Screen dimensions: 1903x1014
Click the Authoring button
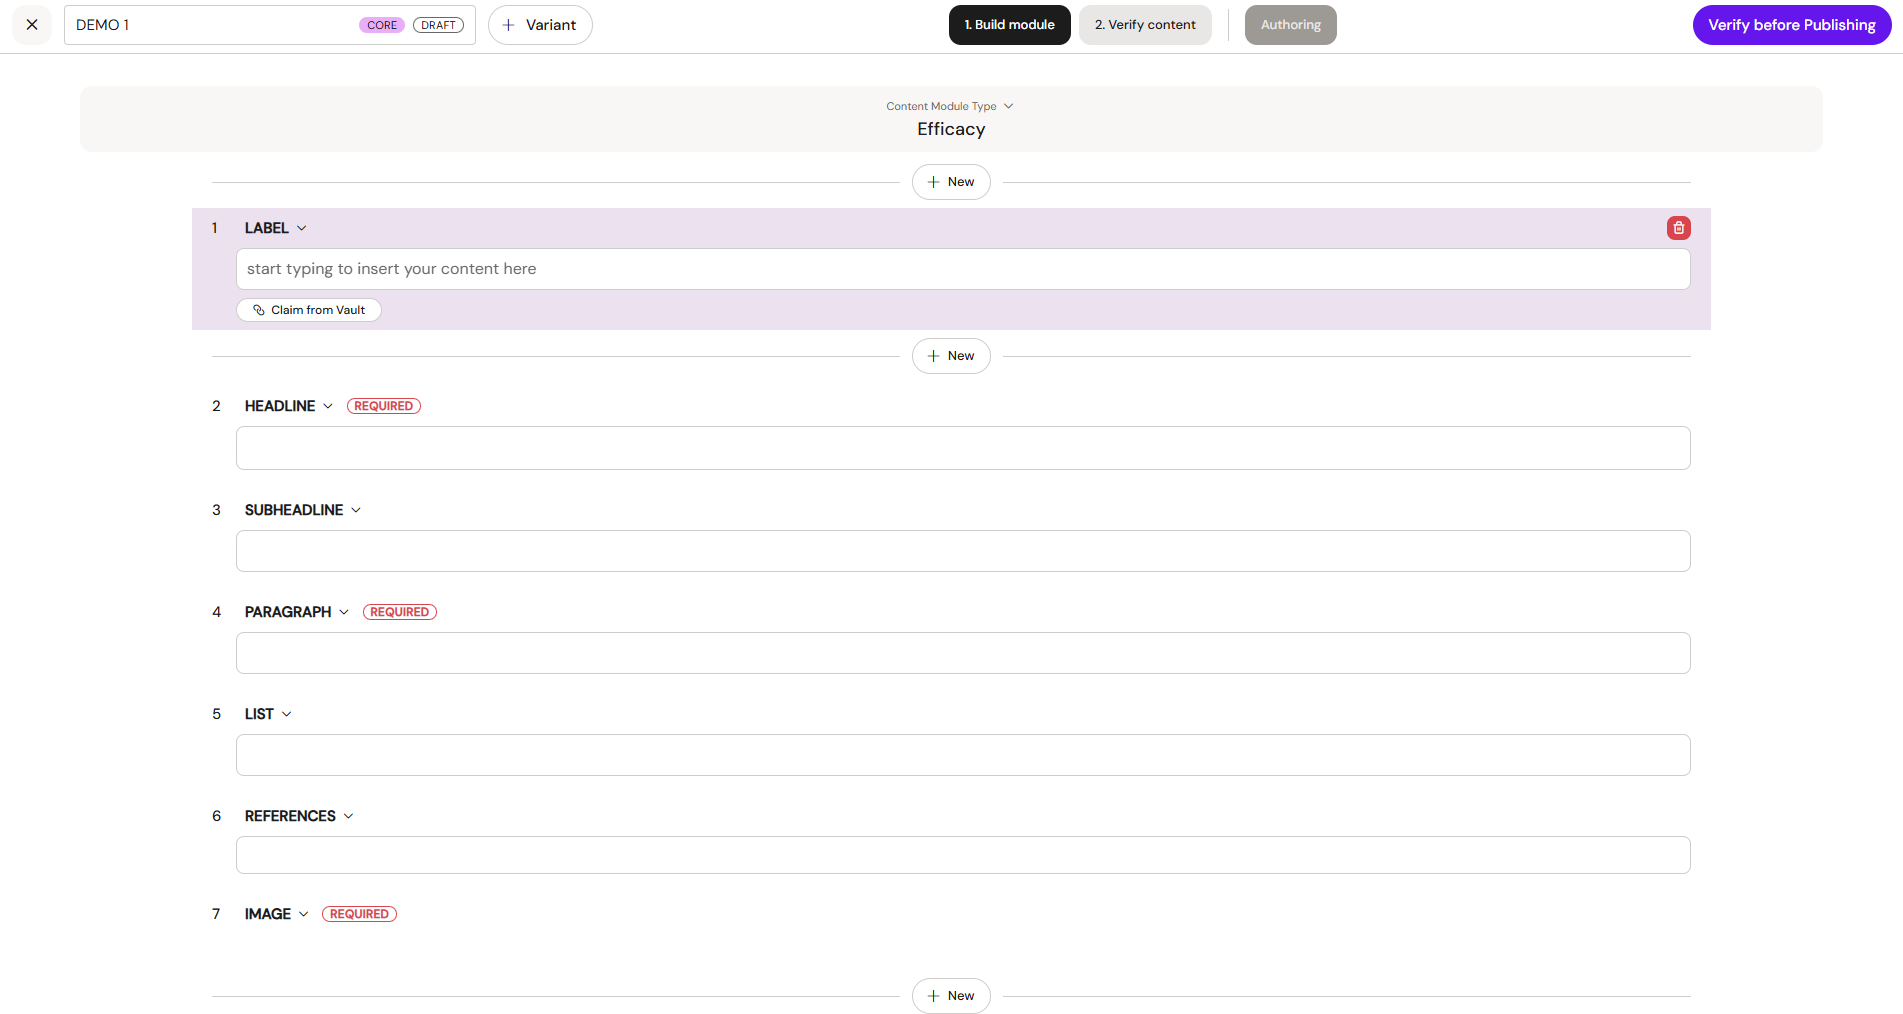tap(1290, 25)
